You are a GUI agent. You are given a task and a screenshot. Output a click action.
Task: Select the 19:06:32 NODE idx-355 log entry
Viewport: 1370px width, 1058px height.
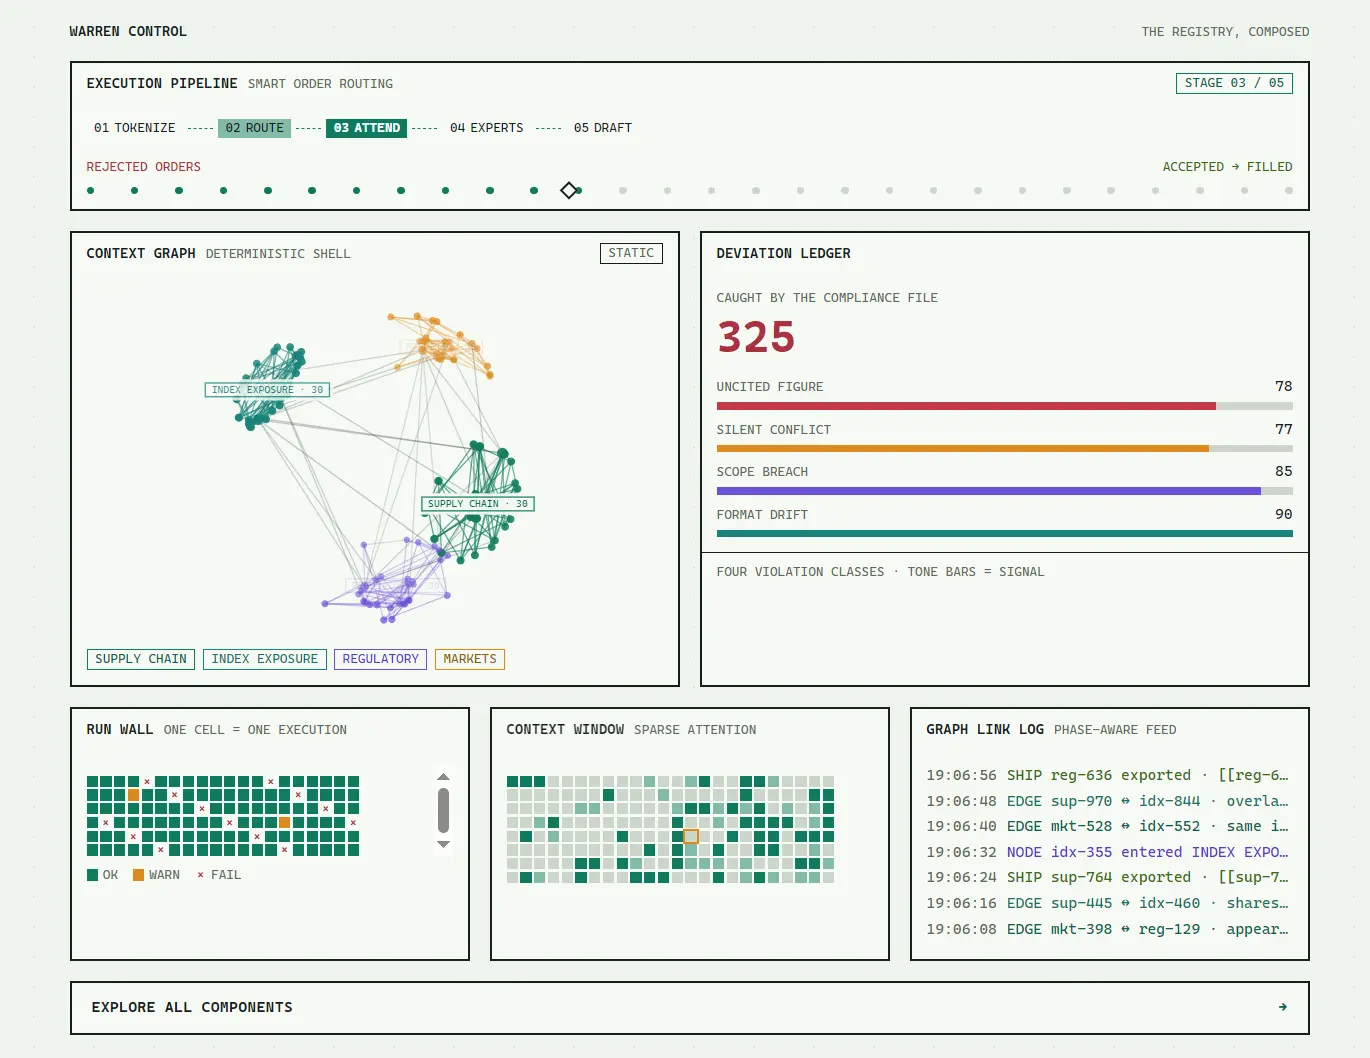[1108, 852]
